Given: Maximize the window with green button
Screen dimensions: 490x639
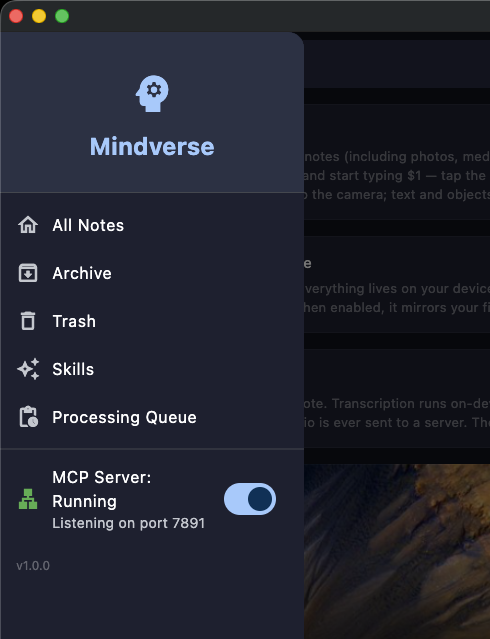Looking at the screenshot, I should click(x=62, y=16).
